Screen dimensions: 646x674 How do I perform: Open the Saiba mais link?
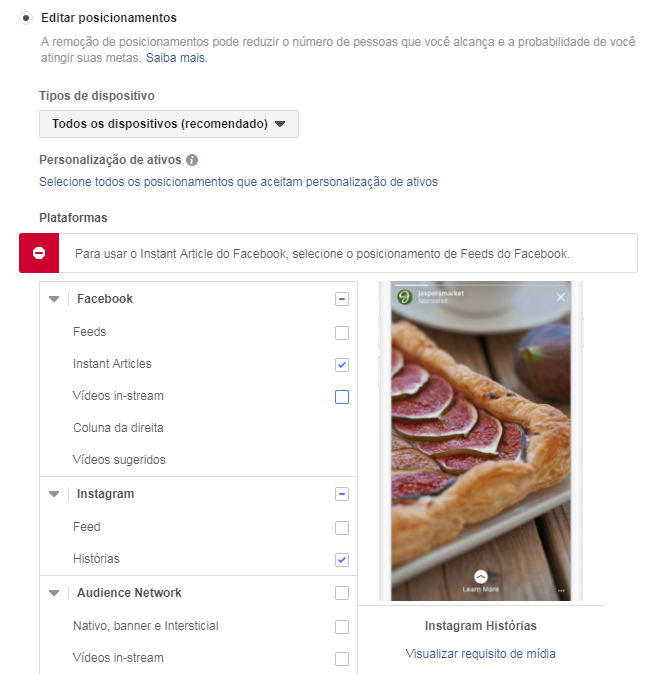click(x=177, y=58)
